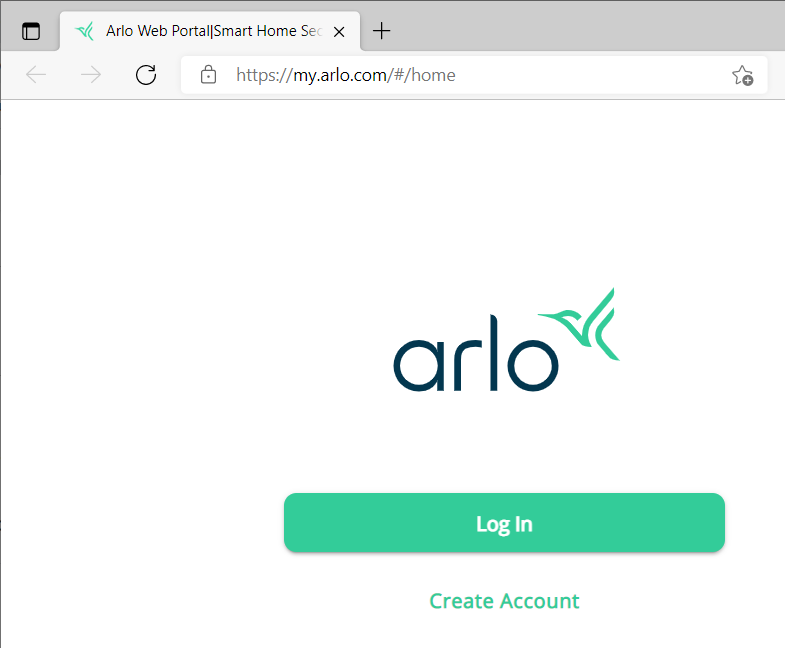The image size is (785, 648).
Task: Click the green hummingbird in the Arlo logo
Action: click(x=583, y=324)
